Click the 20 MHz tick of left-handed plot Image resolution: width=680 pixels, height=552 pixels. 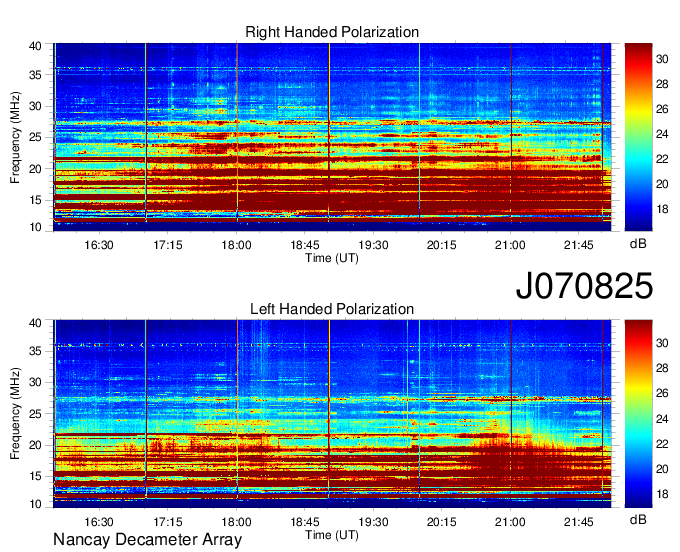(x=35, y=445)
